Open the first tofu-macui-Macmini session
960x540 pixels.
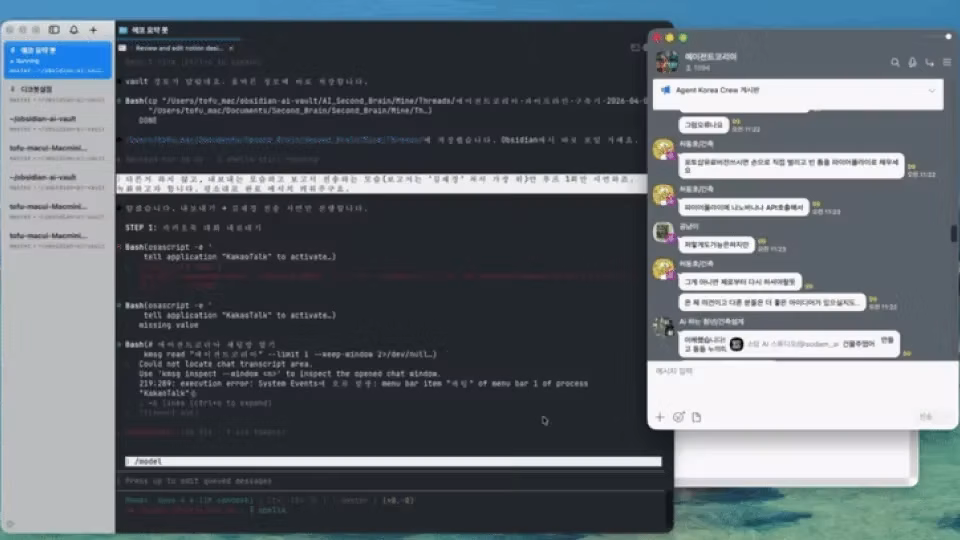58,152
